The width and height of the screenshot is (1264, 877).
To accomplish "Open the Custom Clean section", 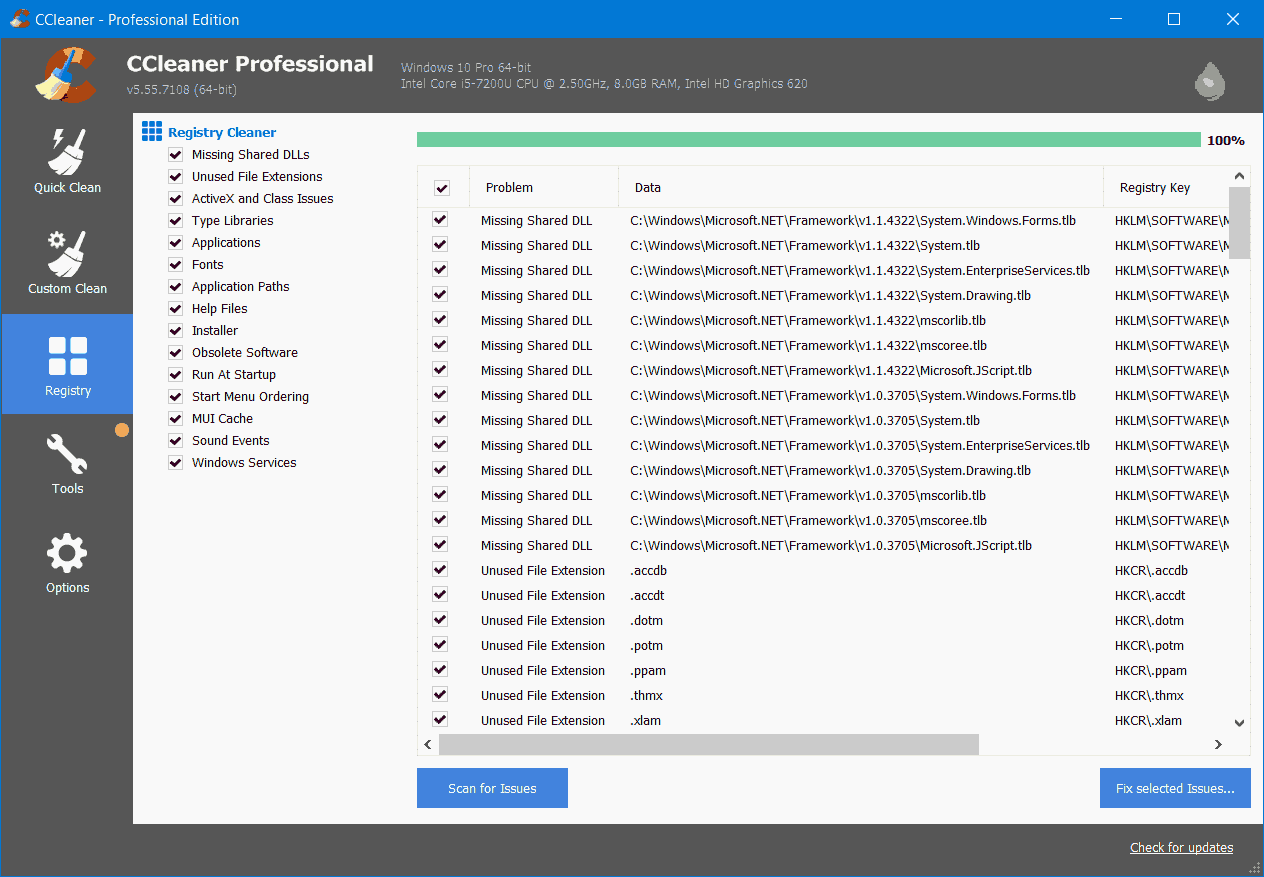I will pos(67,262).
